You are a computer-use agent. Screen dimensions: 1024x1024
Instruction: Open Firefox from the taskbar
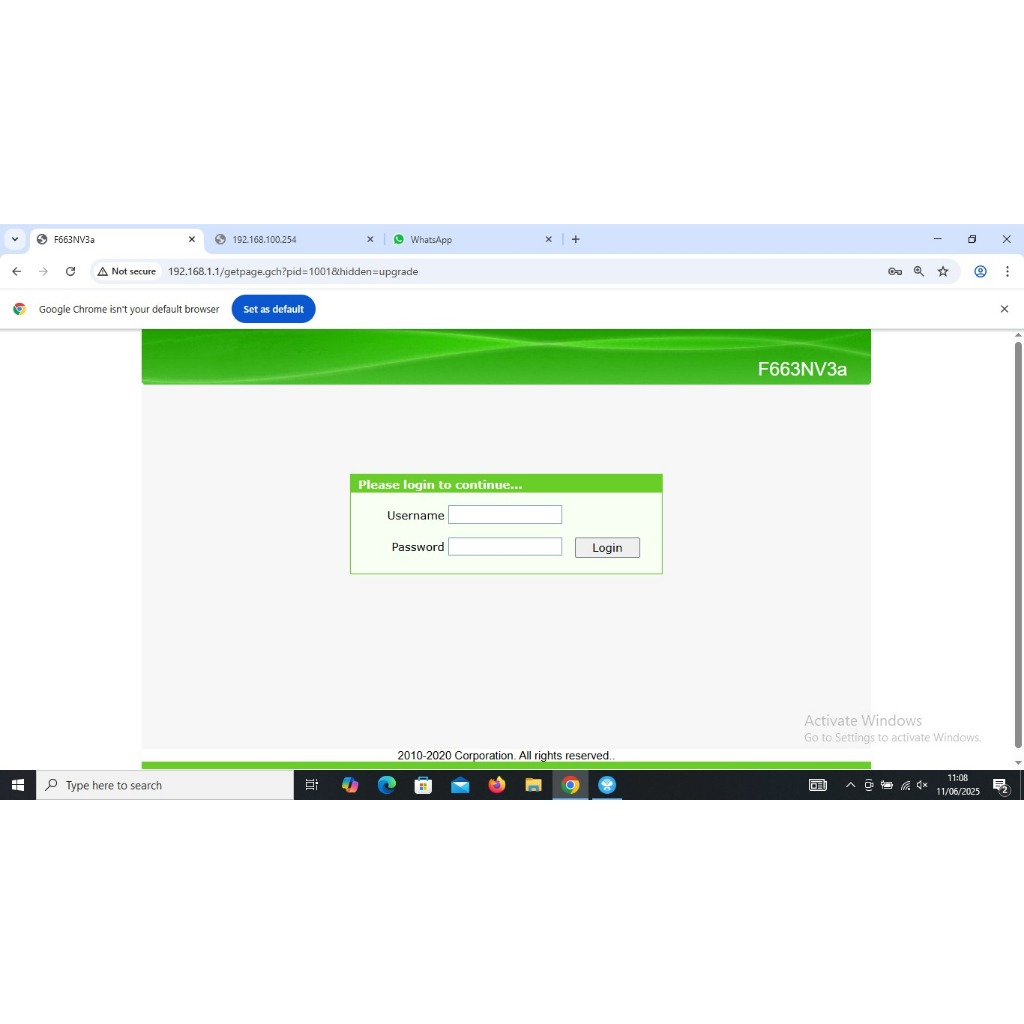click(497, 786)
